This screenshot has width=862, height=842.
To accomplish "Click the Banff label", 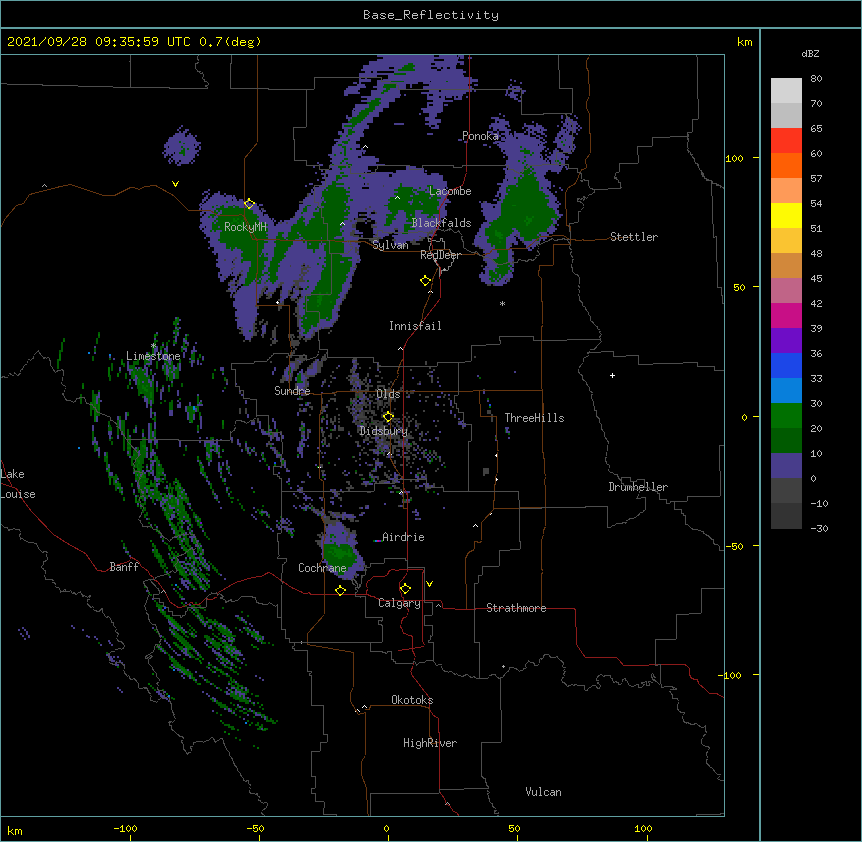I will pyautogui.click(x=124, y=567).
